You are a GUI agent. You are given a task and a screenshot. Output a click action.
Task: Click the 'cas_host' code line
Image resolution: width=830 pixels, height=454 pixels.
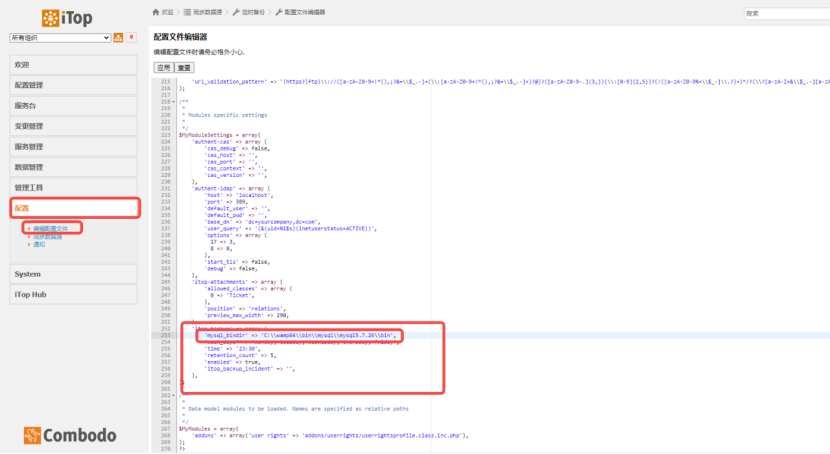230,155
